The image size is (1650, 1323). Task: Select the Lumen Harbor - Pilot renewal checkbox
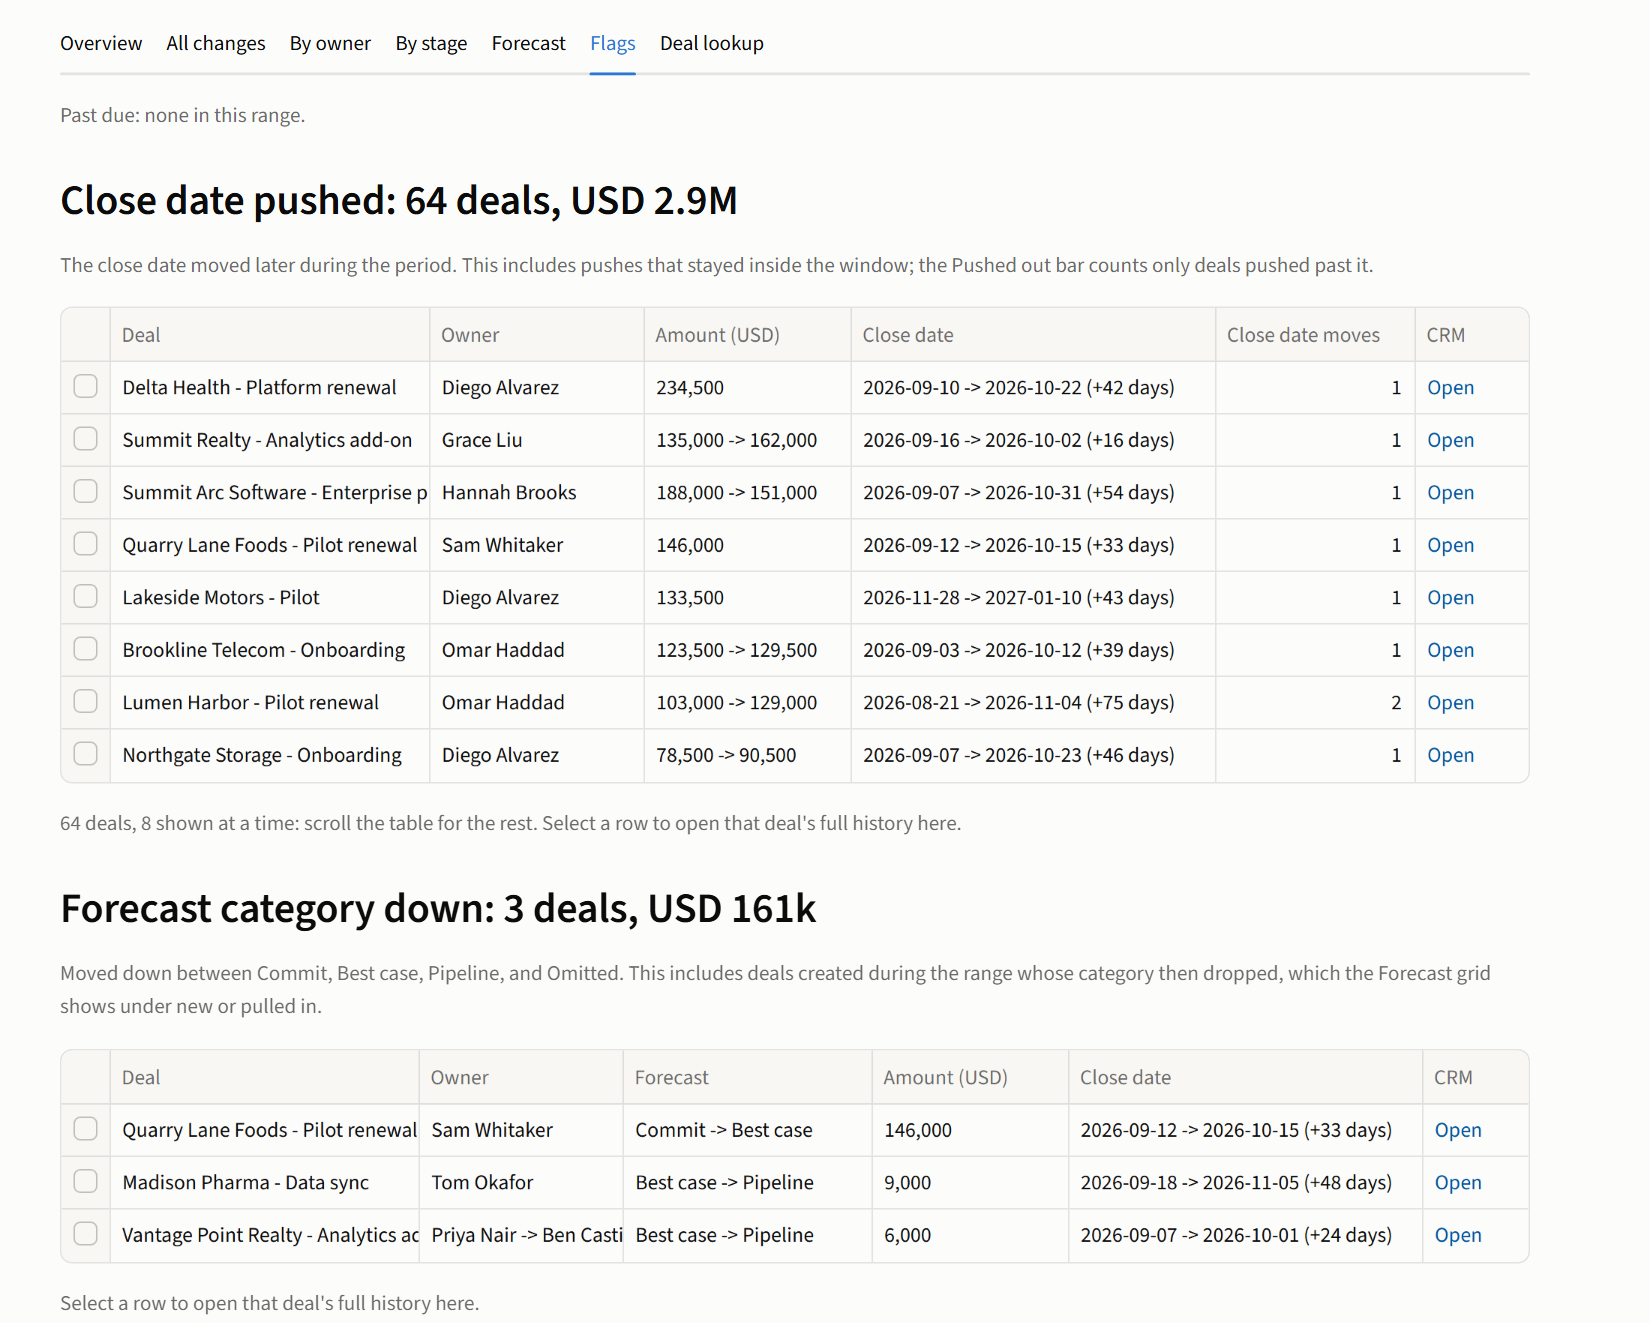coord(86,701)
